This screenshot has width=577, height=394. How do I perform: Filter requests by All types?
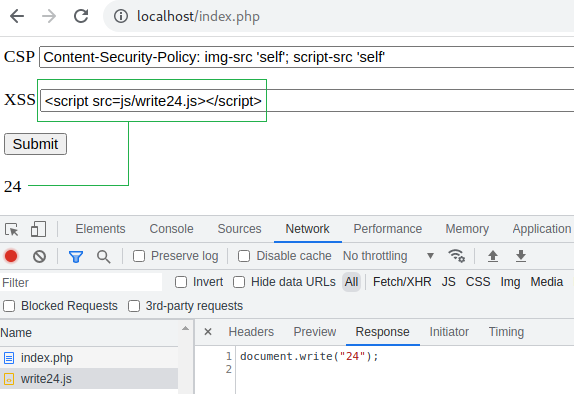351,282
